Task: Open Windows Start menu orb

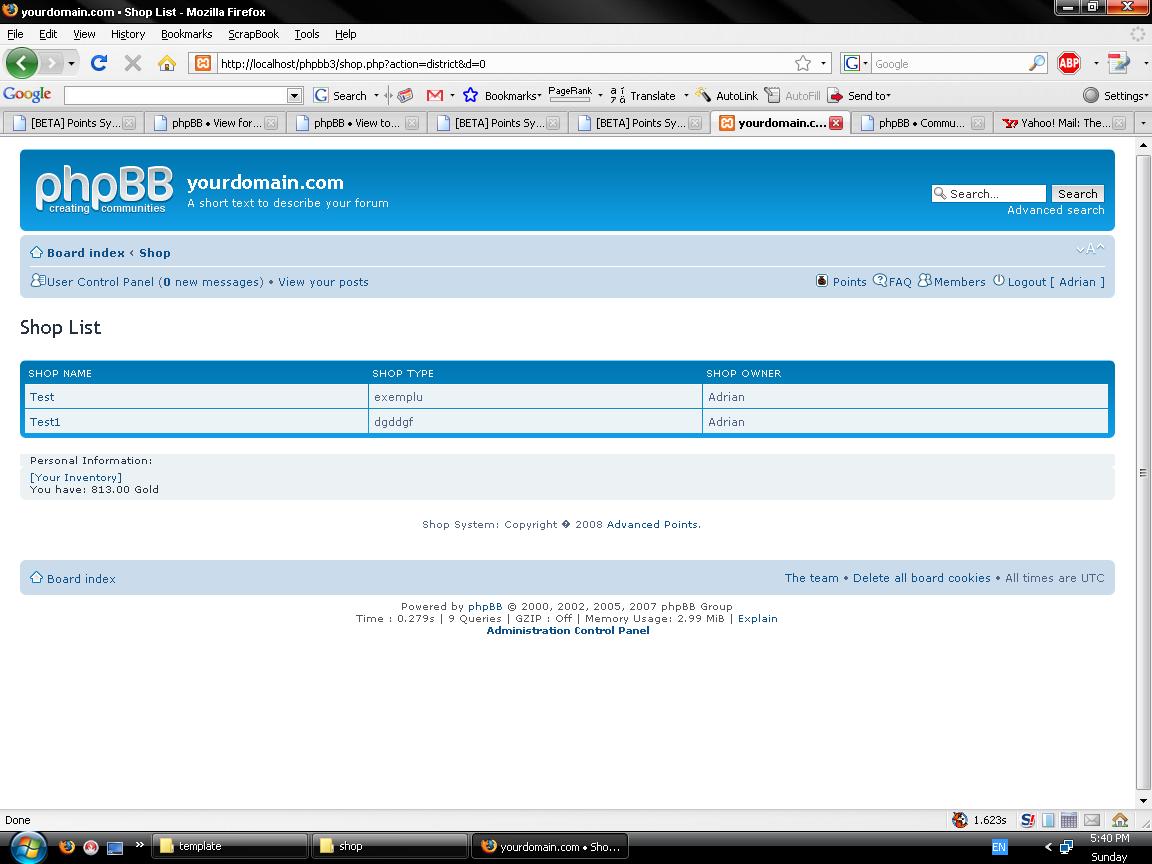Action: pos(26,846)
